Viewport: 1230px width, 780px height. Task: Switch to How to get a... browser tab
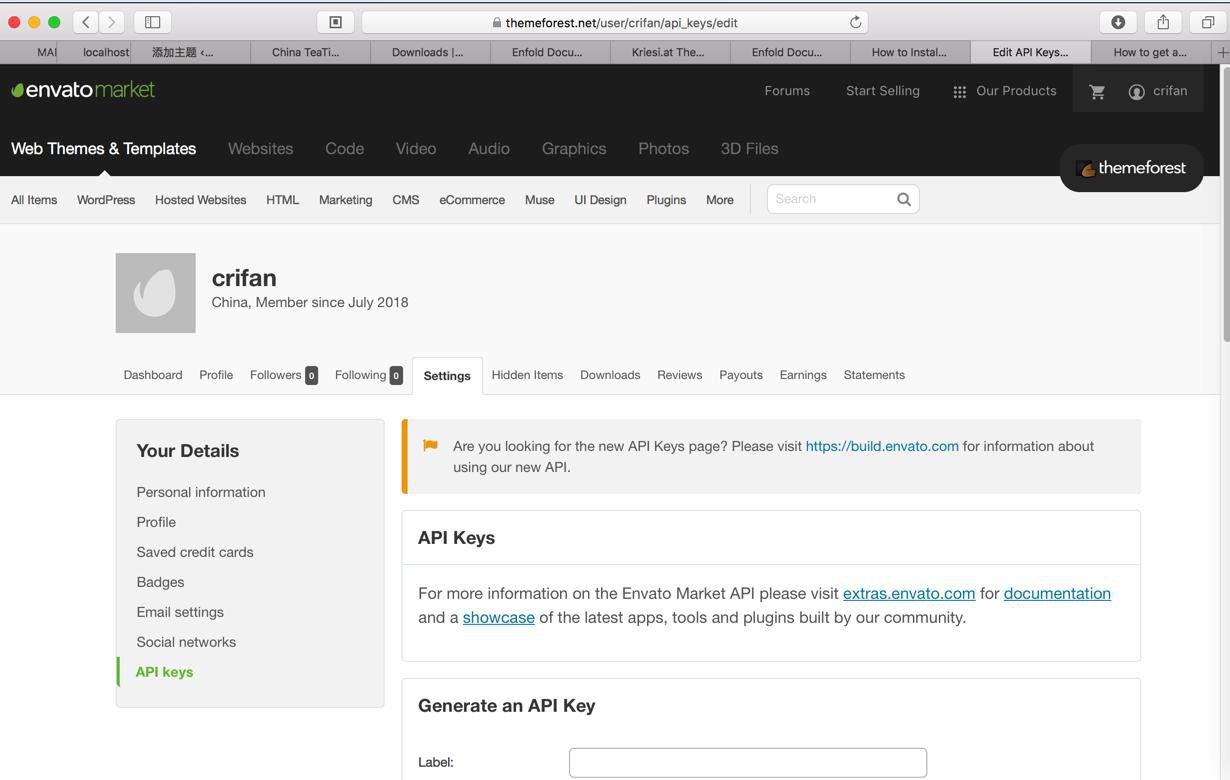(1150, 52)
